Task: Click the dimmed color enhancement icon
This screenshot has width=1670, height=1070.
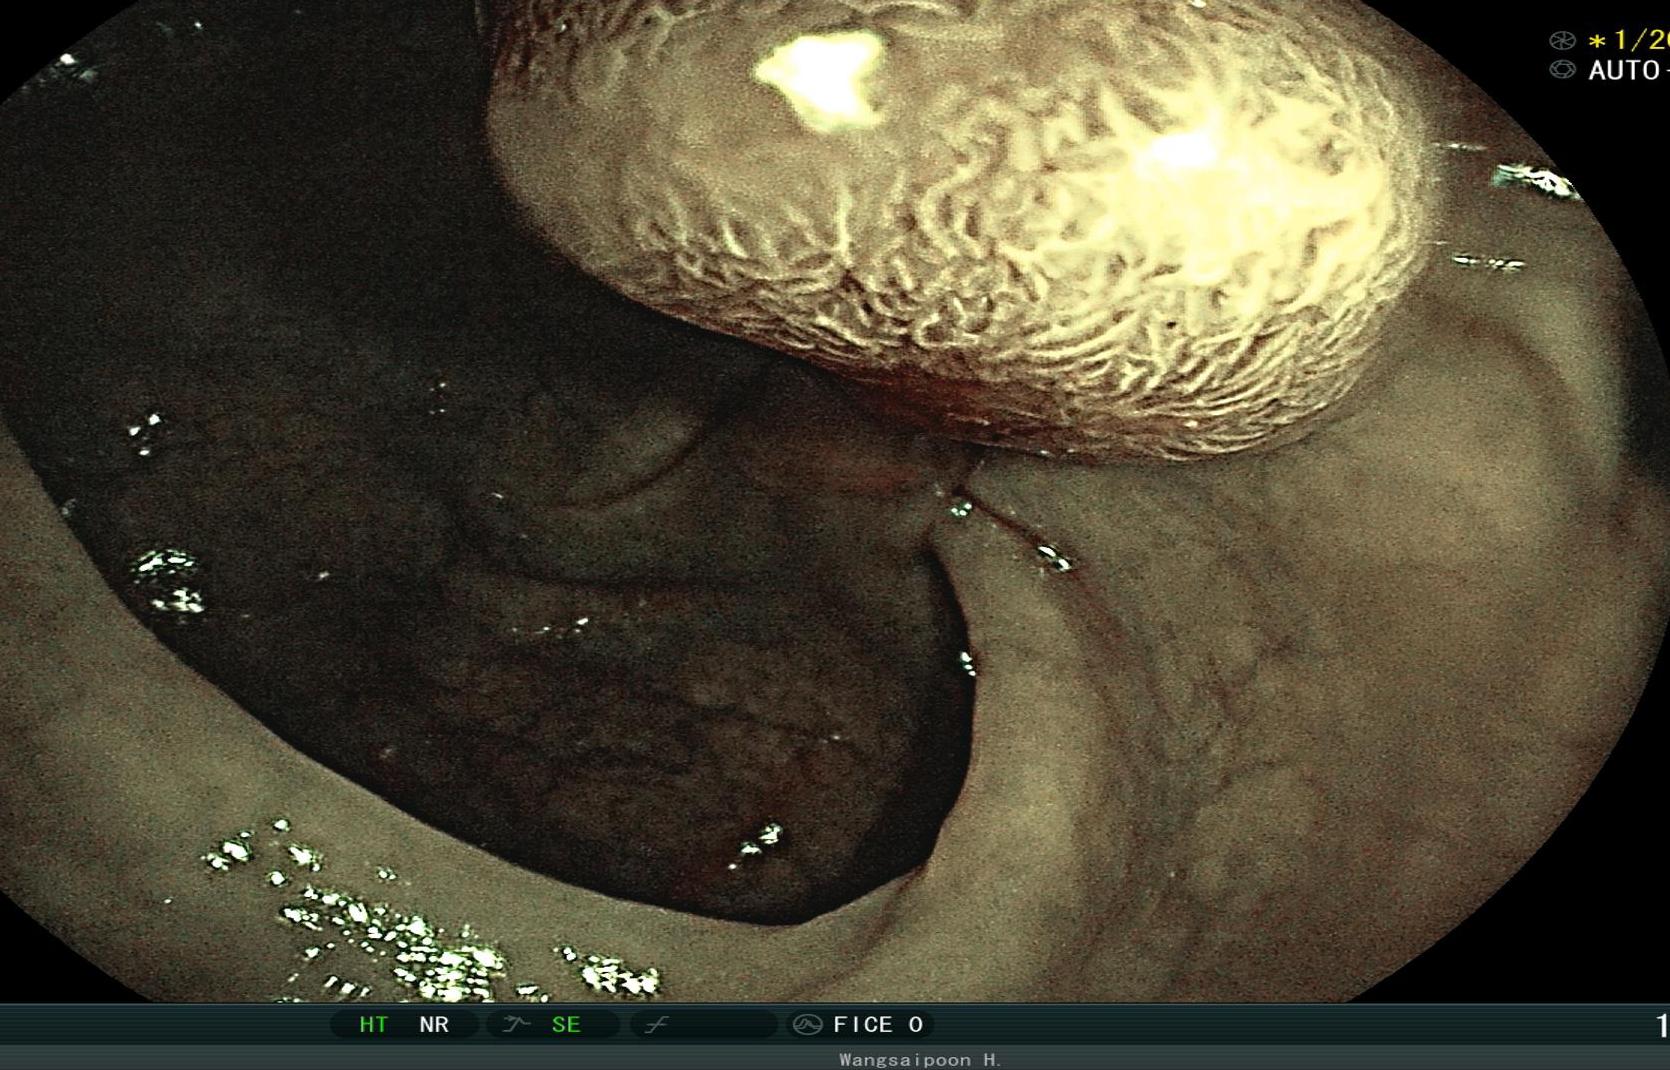Action: click(656, 1025)
